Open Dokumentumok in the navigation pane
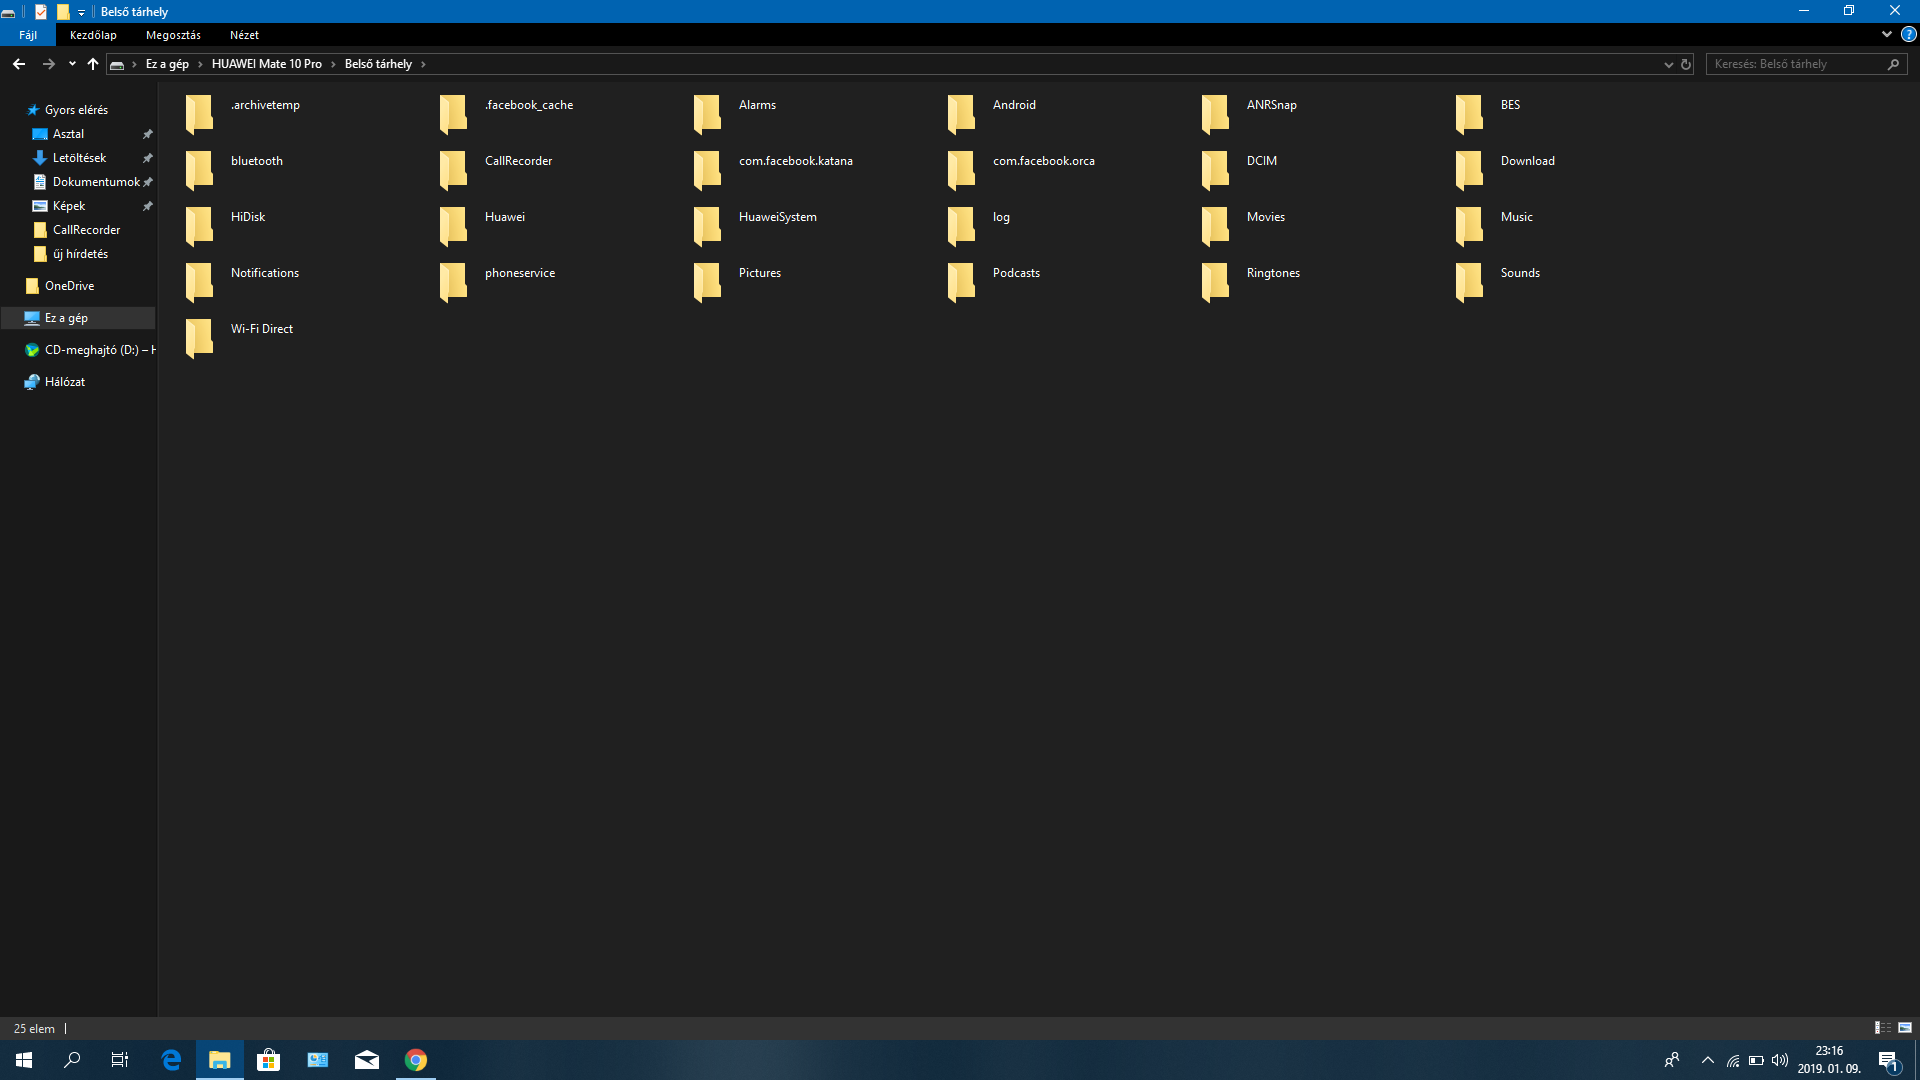 coord(96,182)
